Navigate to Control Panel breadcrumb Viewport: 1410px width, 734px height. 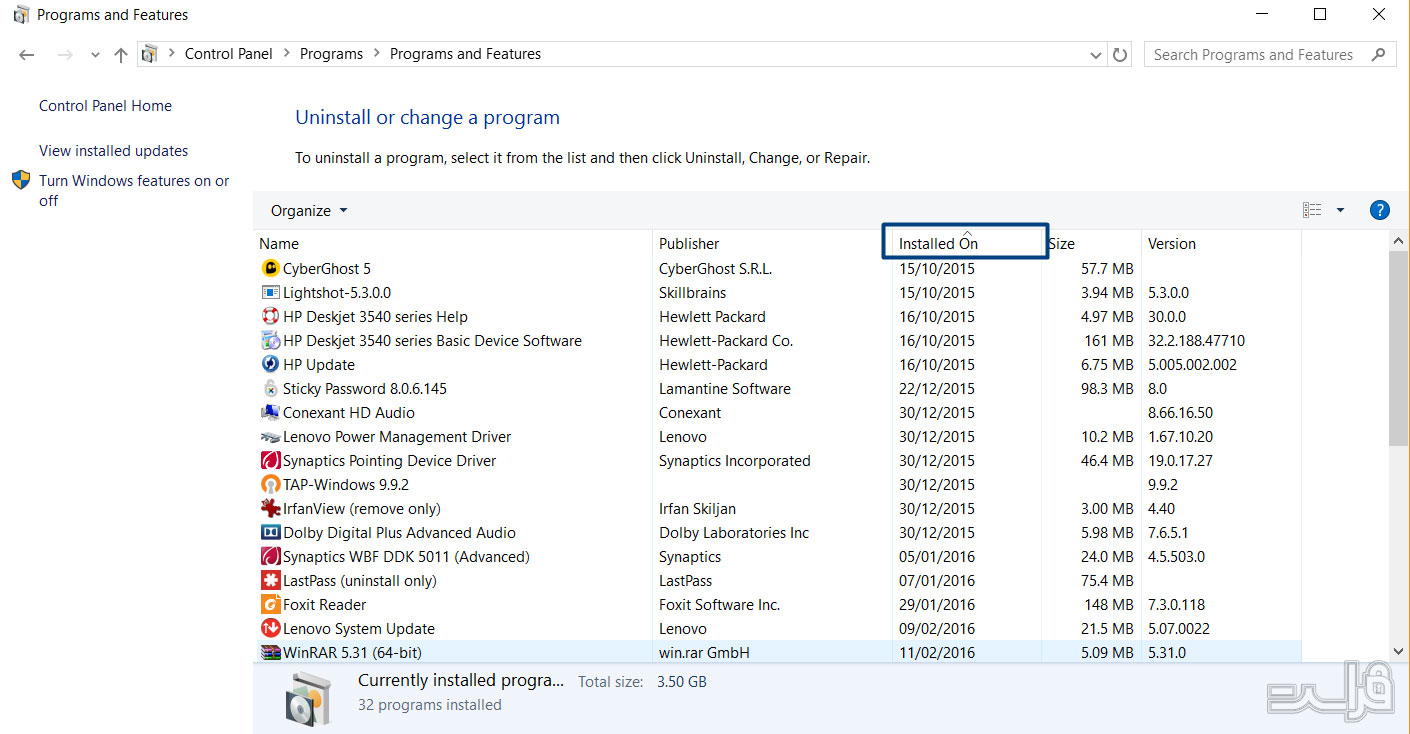click(x=229, y=54)
